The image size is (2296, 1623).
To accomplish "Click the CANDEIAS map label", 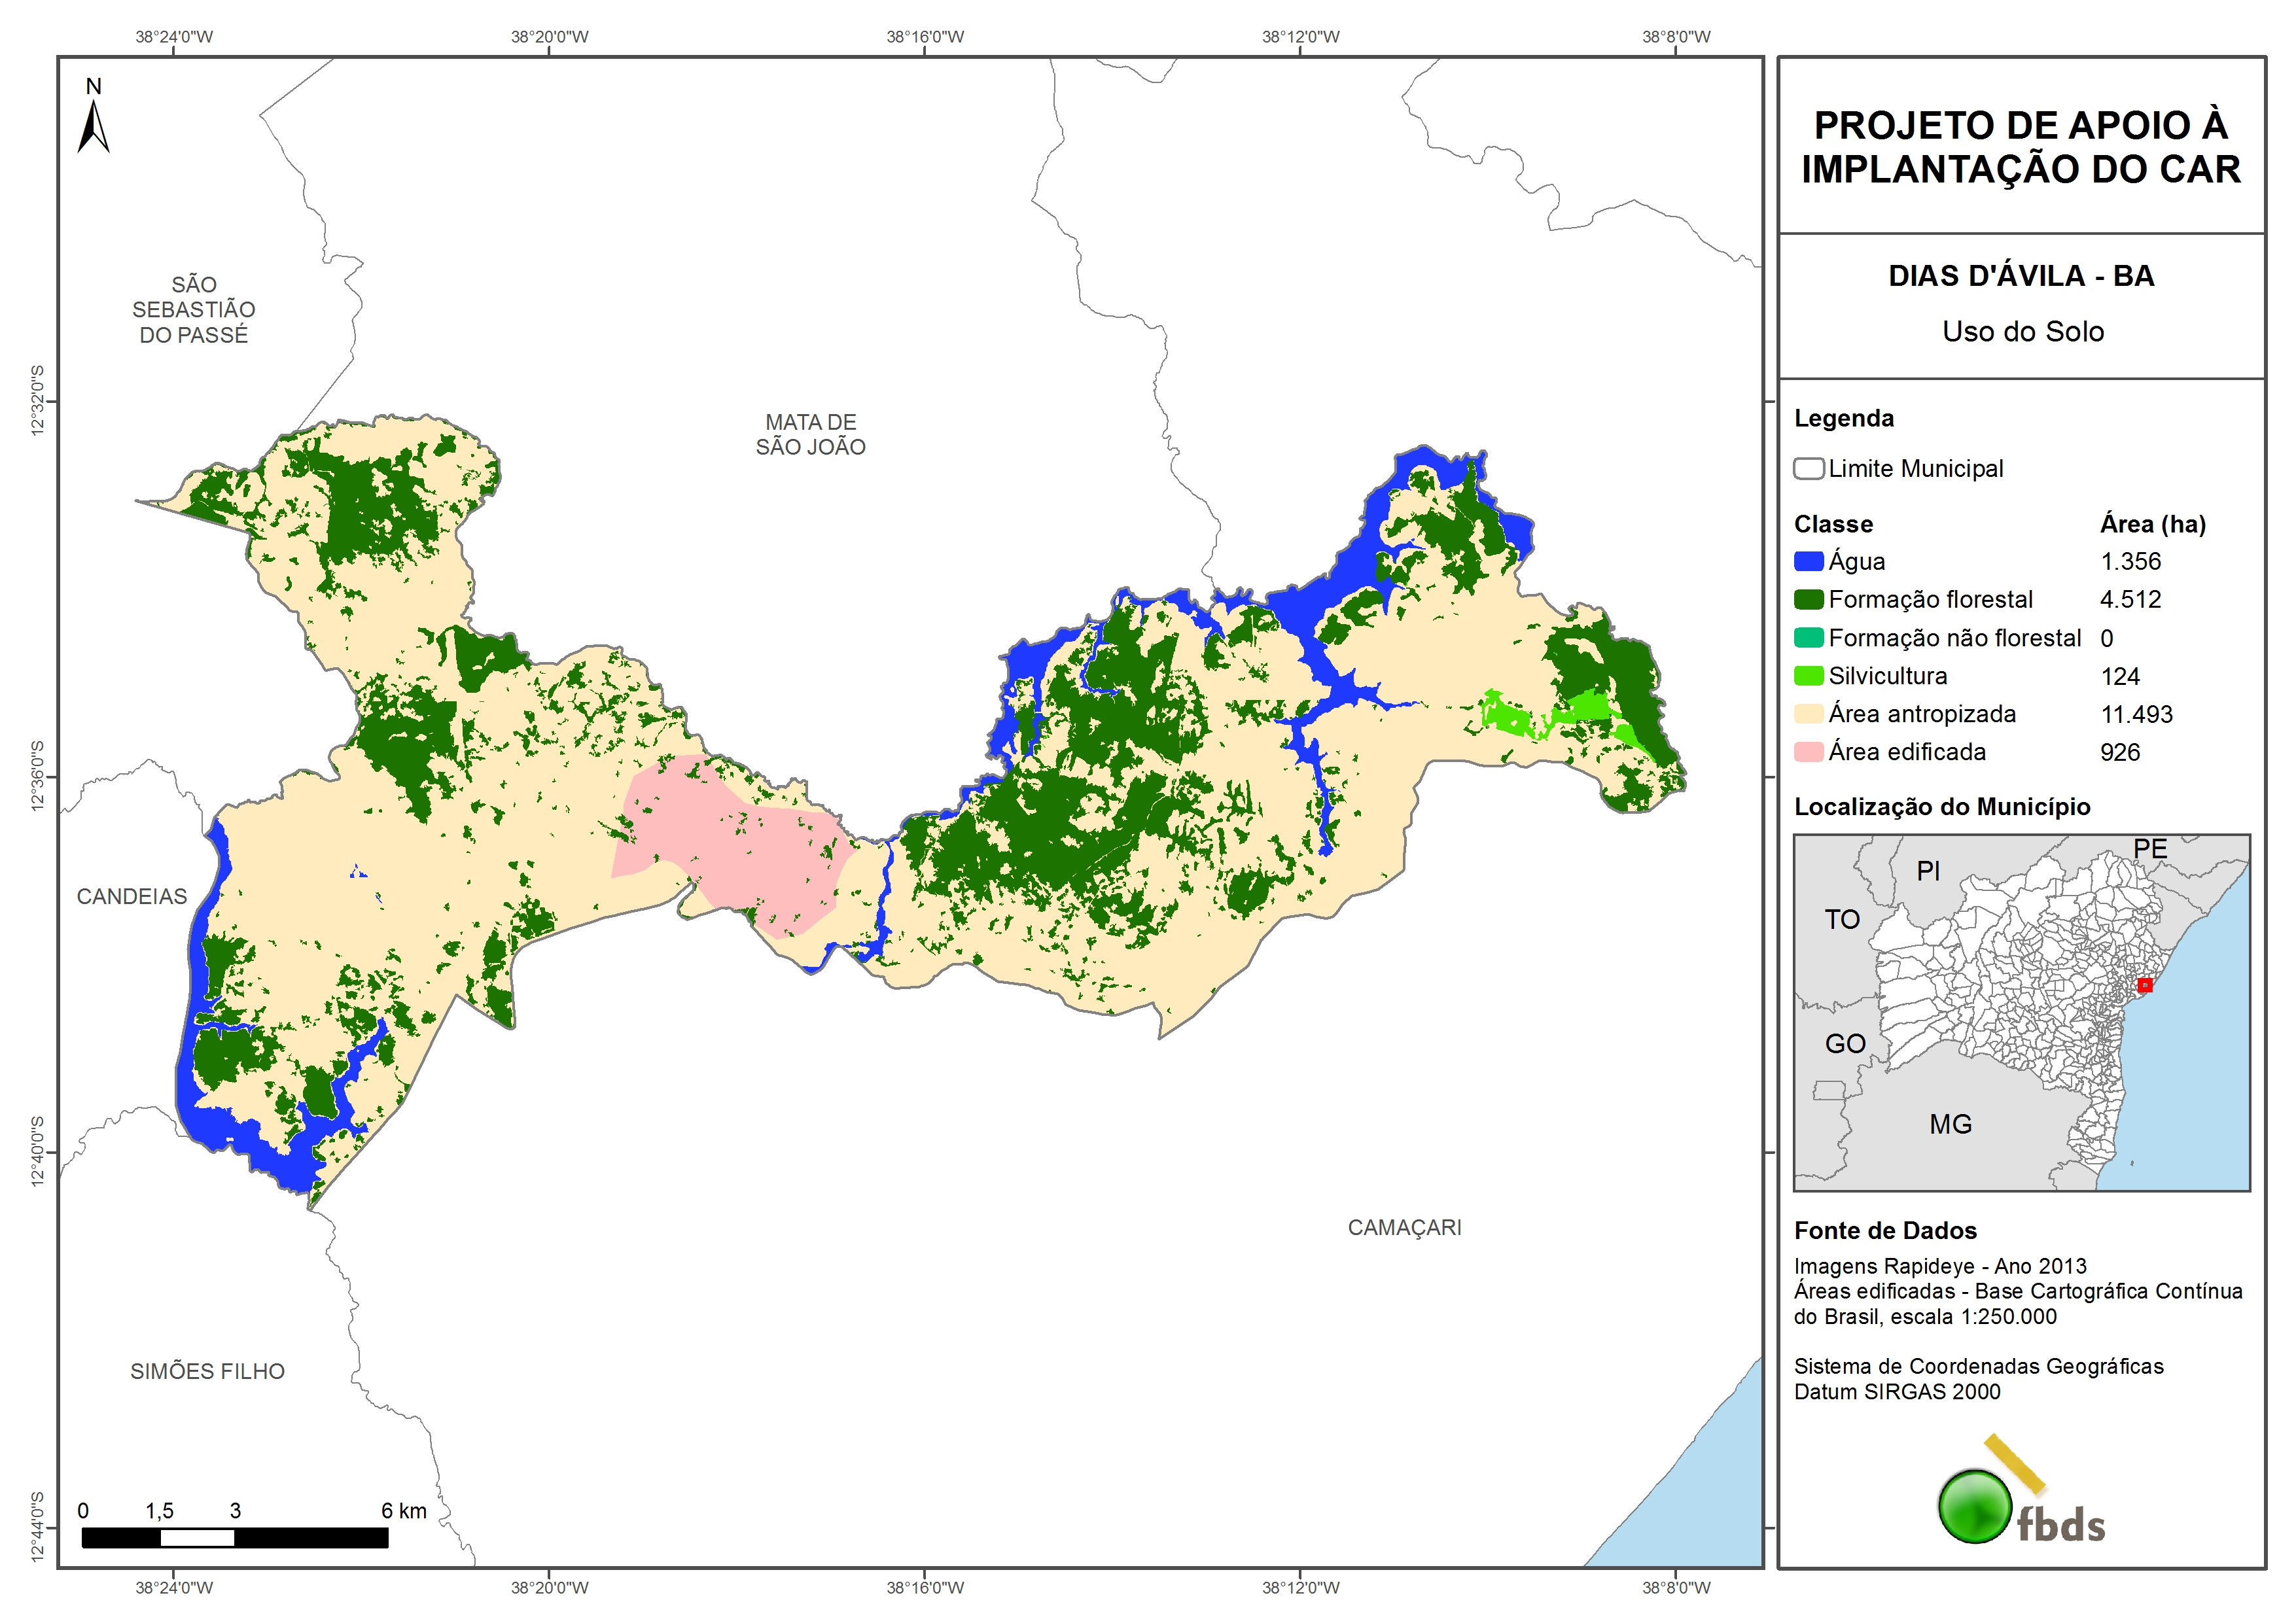I will 132,896.
